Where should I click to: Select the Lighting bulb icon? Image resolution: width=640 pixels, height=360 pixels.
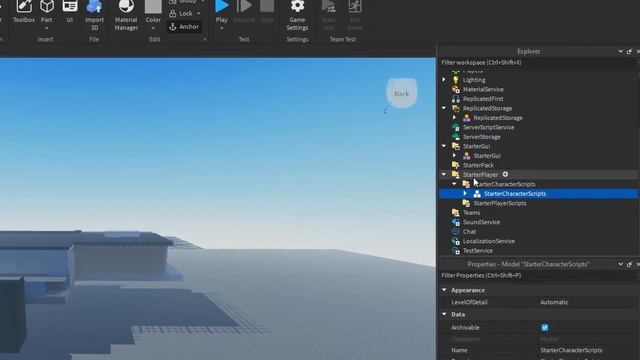(456, 80)
